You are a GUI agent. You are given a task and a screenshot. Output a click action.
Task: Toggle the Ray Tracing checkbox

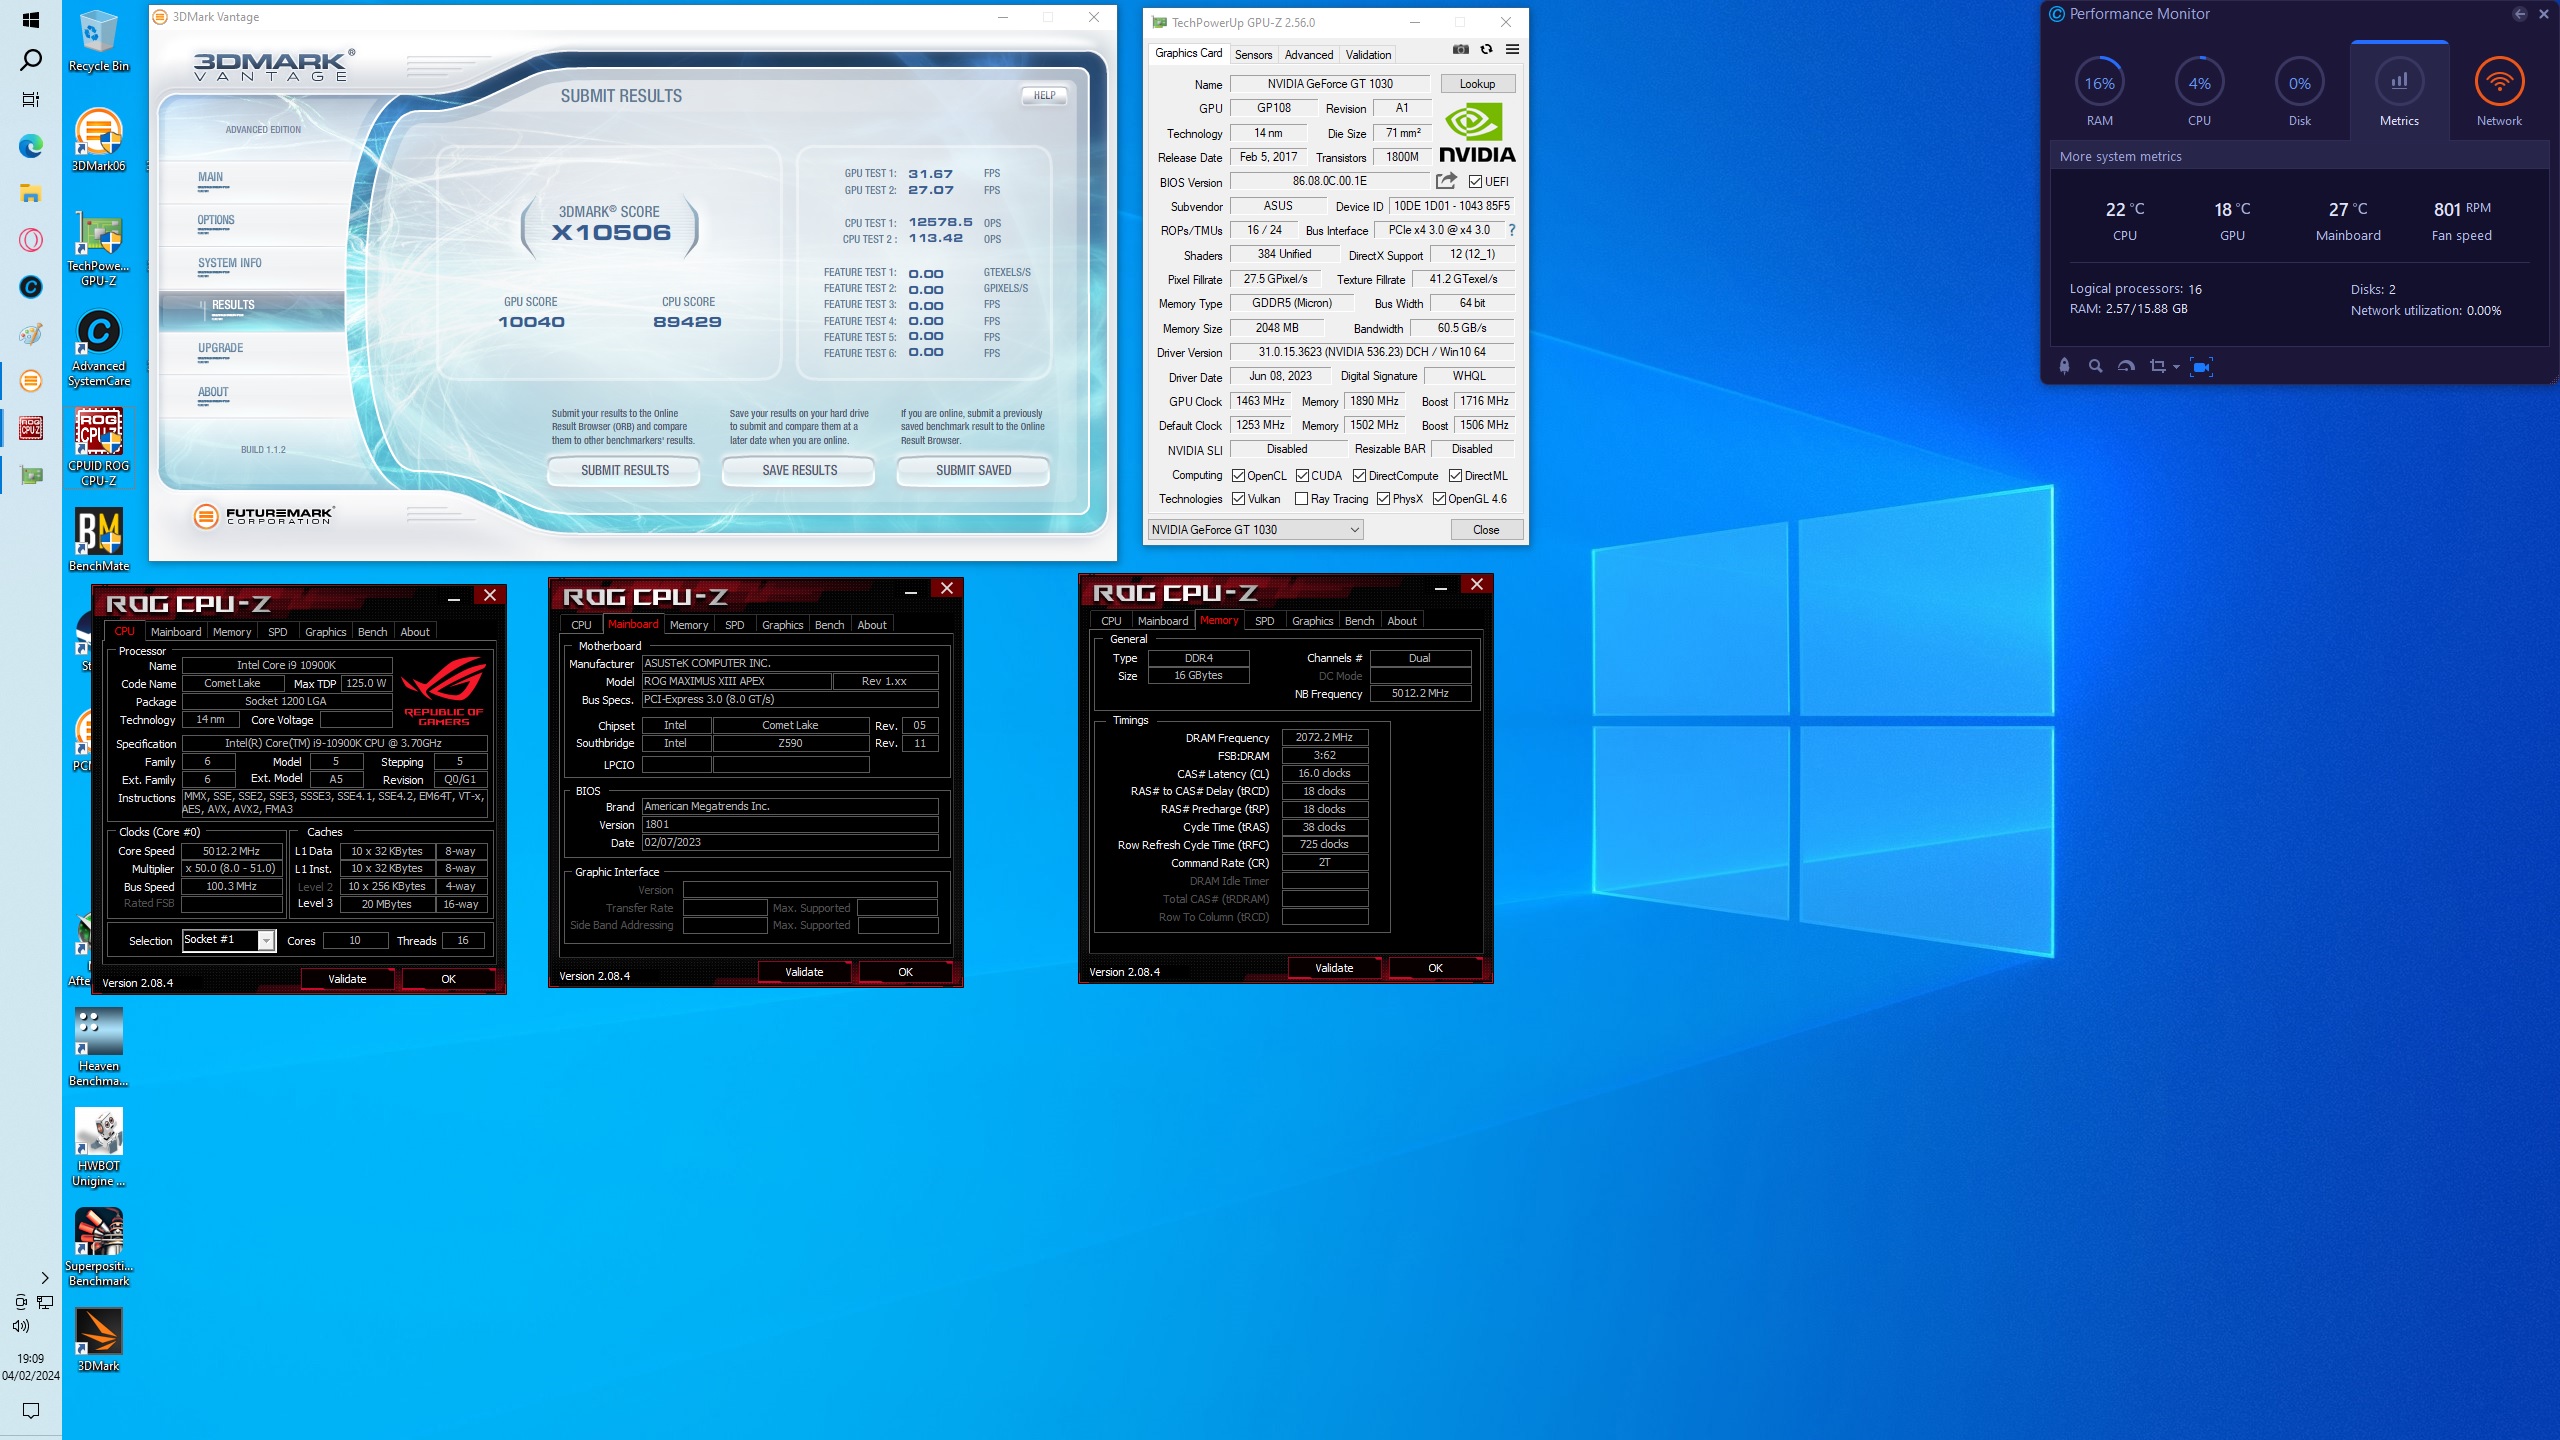pos(1301,499)
